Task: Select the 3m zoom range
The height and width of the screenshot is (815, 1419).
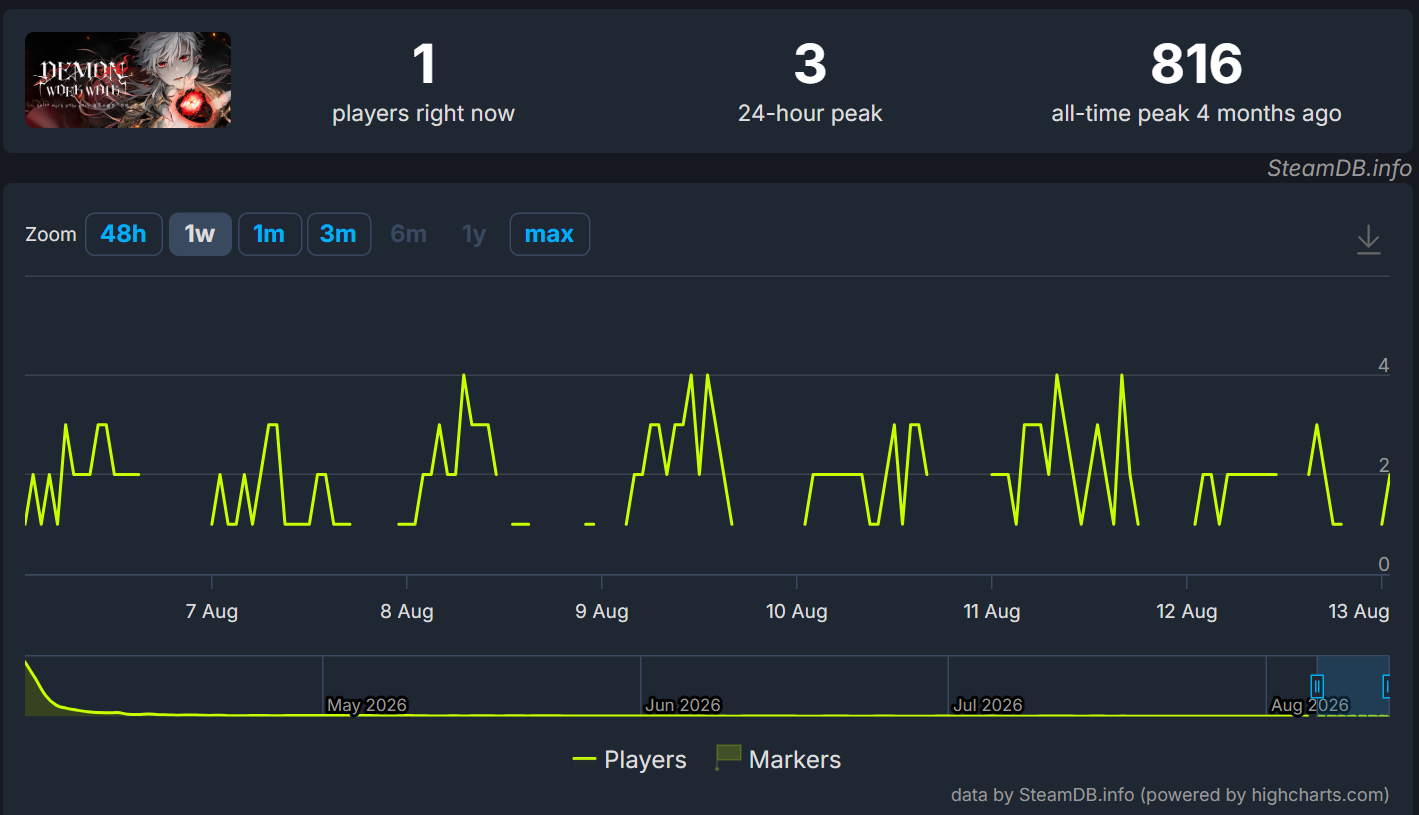Action: 338,234
